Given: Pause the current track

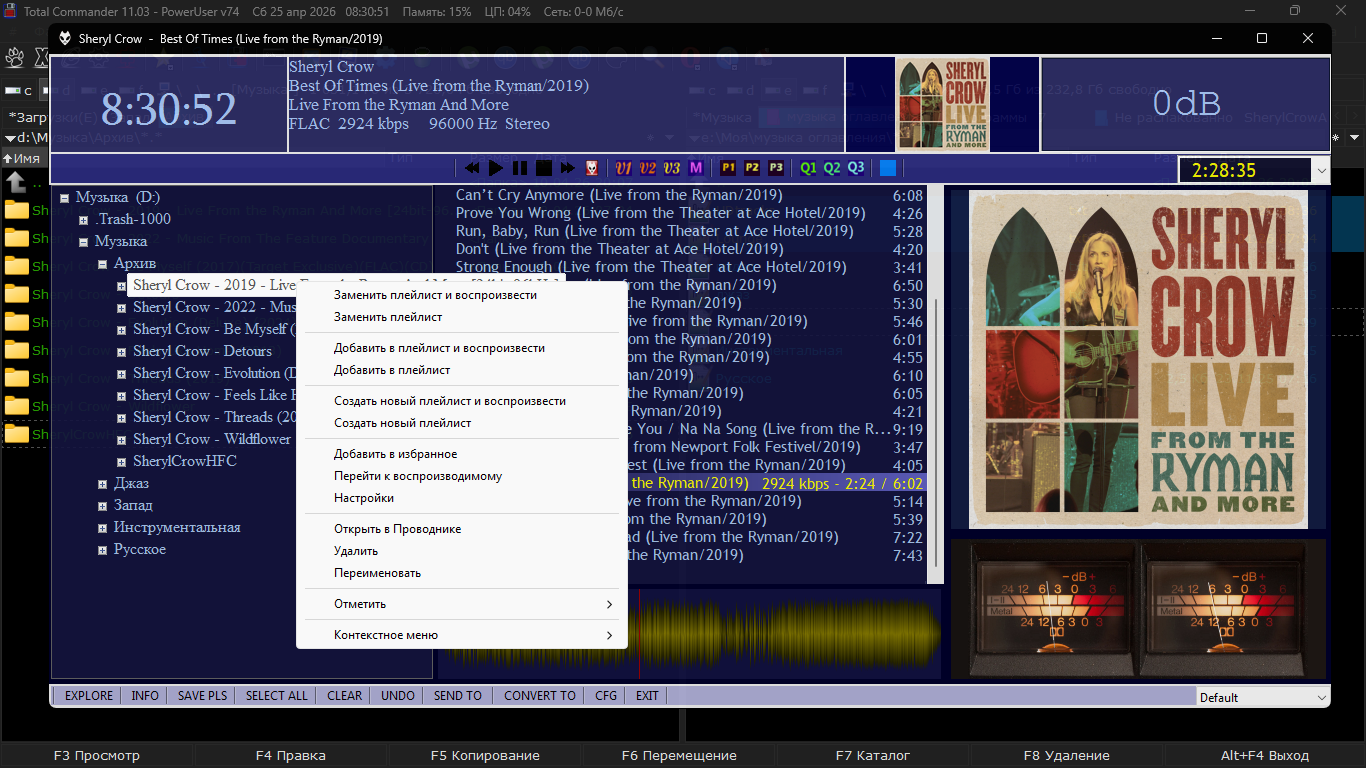Looking at the screenshot, I should point(520,168).
